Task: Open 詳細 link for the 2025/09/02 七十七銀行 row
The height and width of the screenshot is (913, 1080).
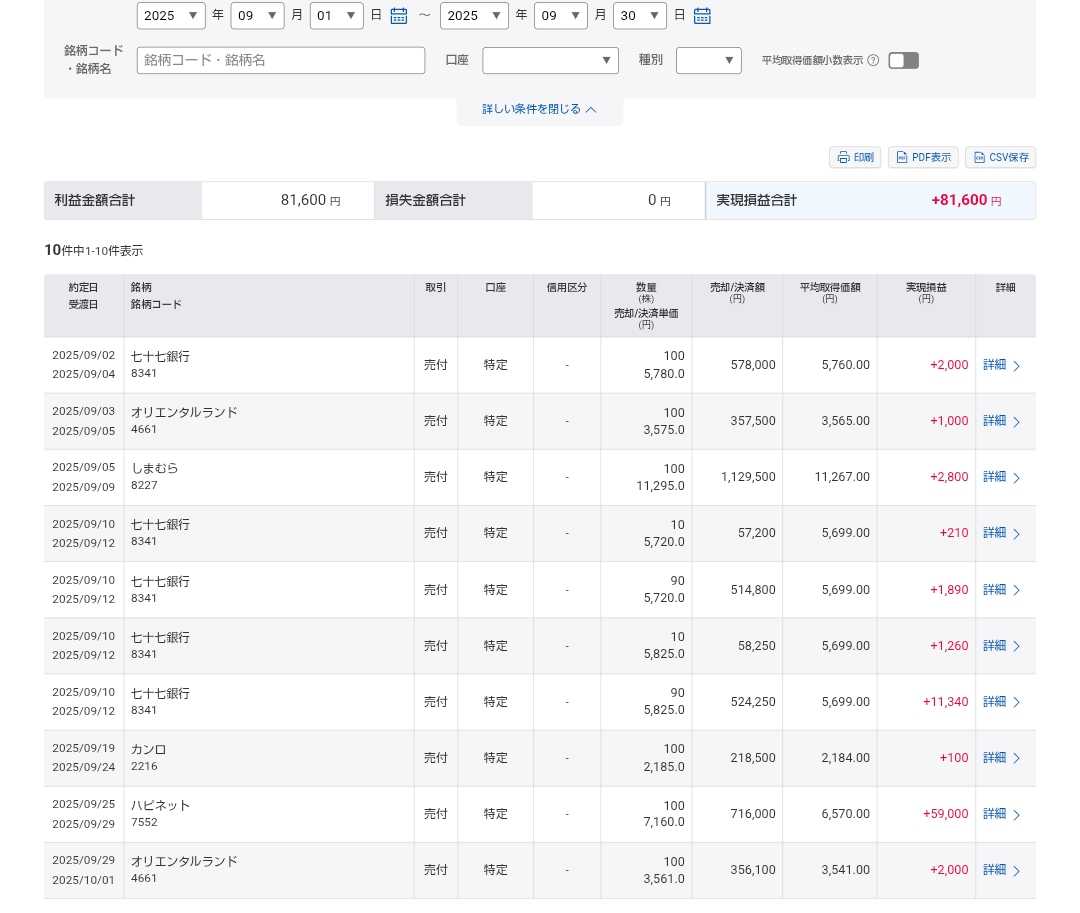Action: [994, 365]
